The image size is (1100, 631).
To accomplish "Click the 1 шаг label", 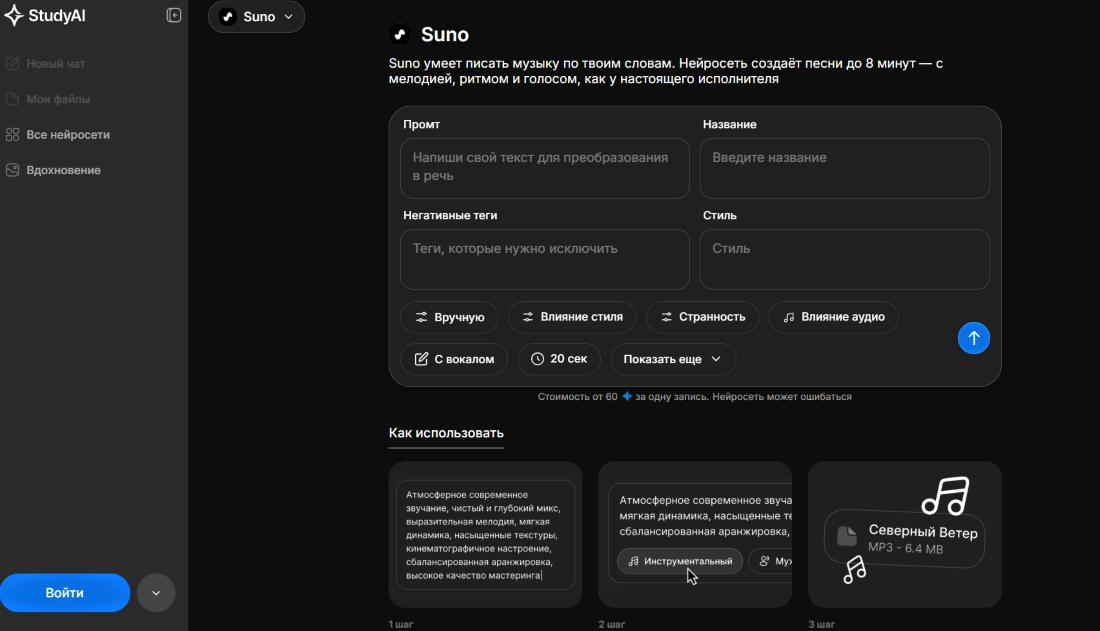I will pyautogui.click(x=401, y=624).
